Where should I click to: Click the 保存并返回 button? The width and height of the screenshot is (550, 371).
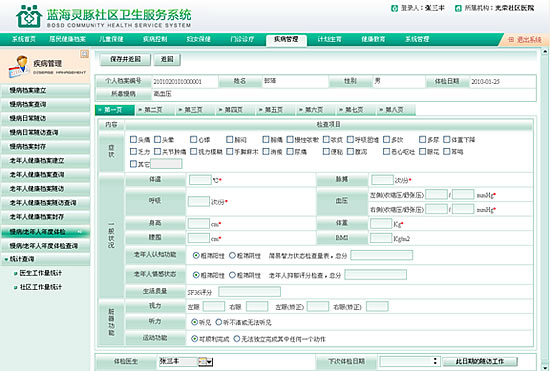coord(125,59)
